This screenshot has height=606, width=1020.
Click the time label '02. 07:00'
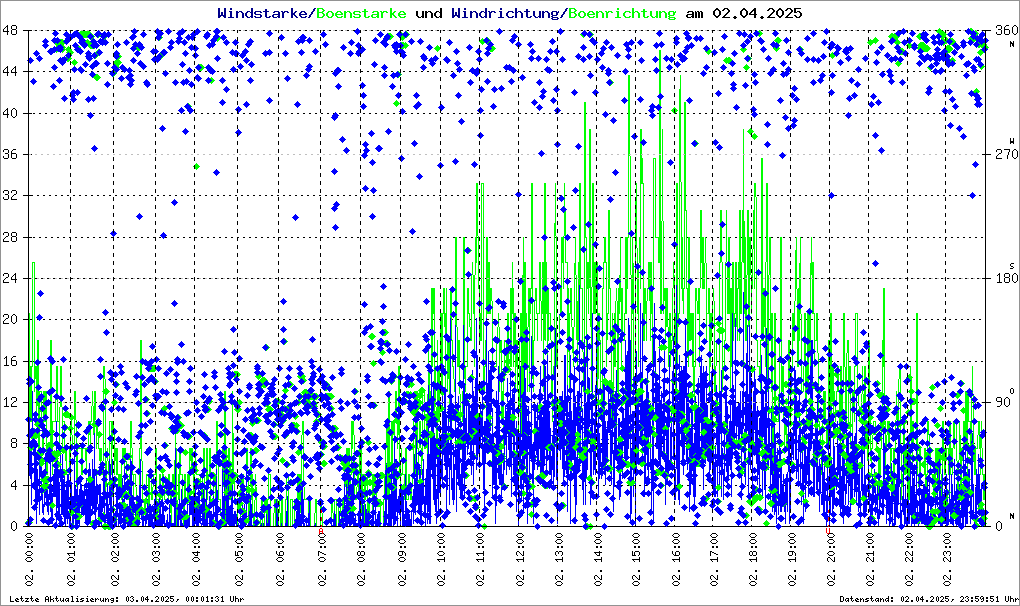(323, 559)
